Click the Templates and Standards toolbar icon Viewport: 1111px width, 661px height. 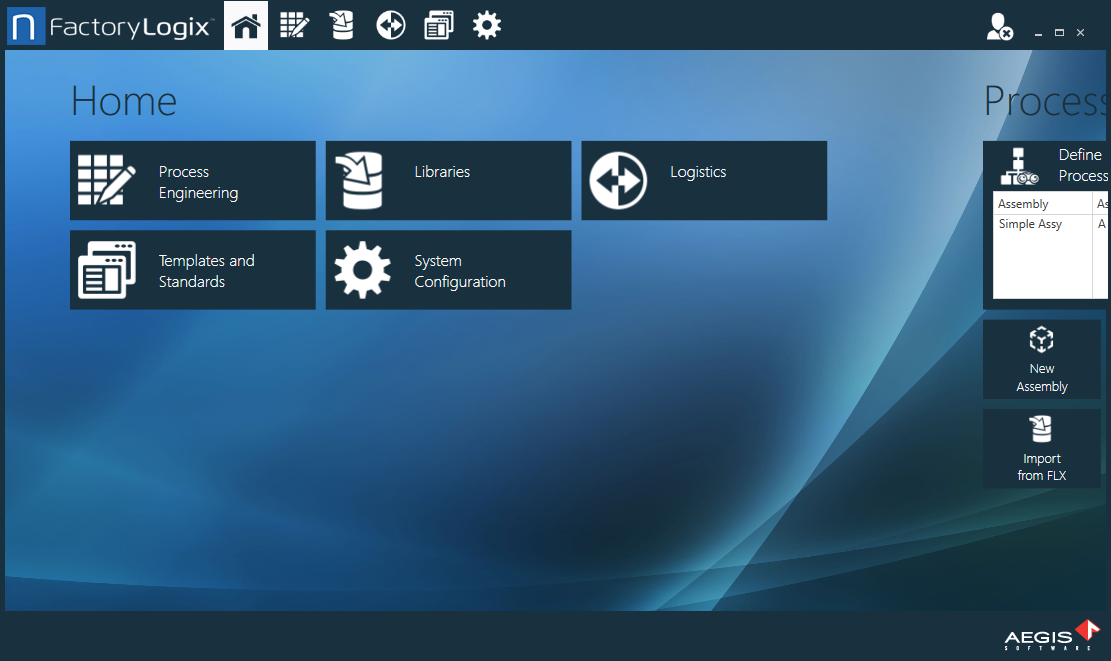tap(438, 25)
